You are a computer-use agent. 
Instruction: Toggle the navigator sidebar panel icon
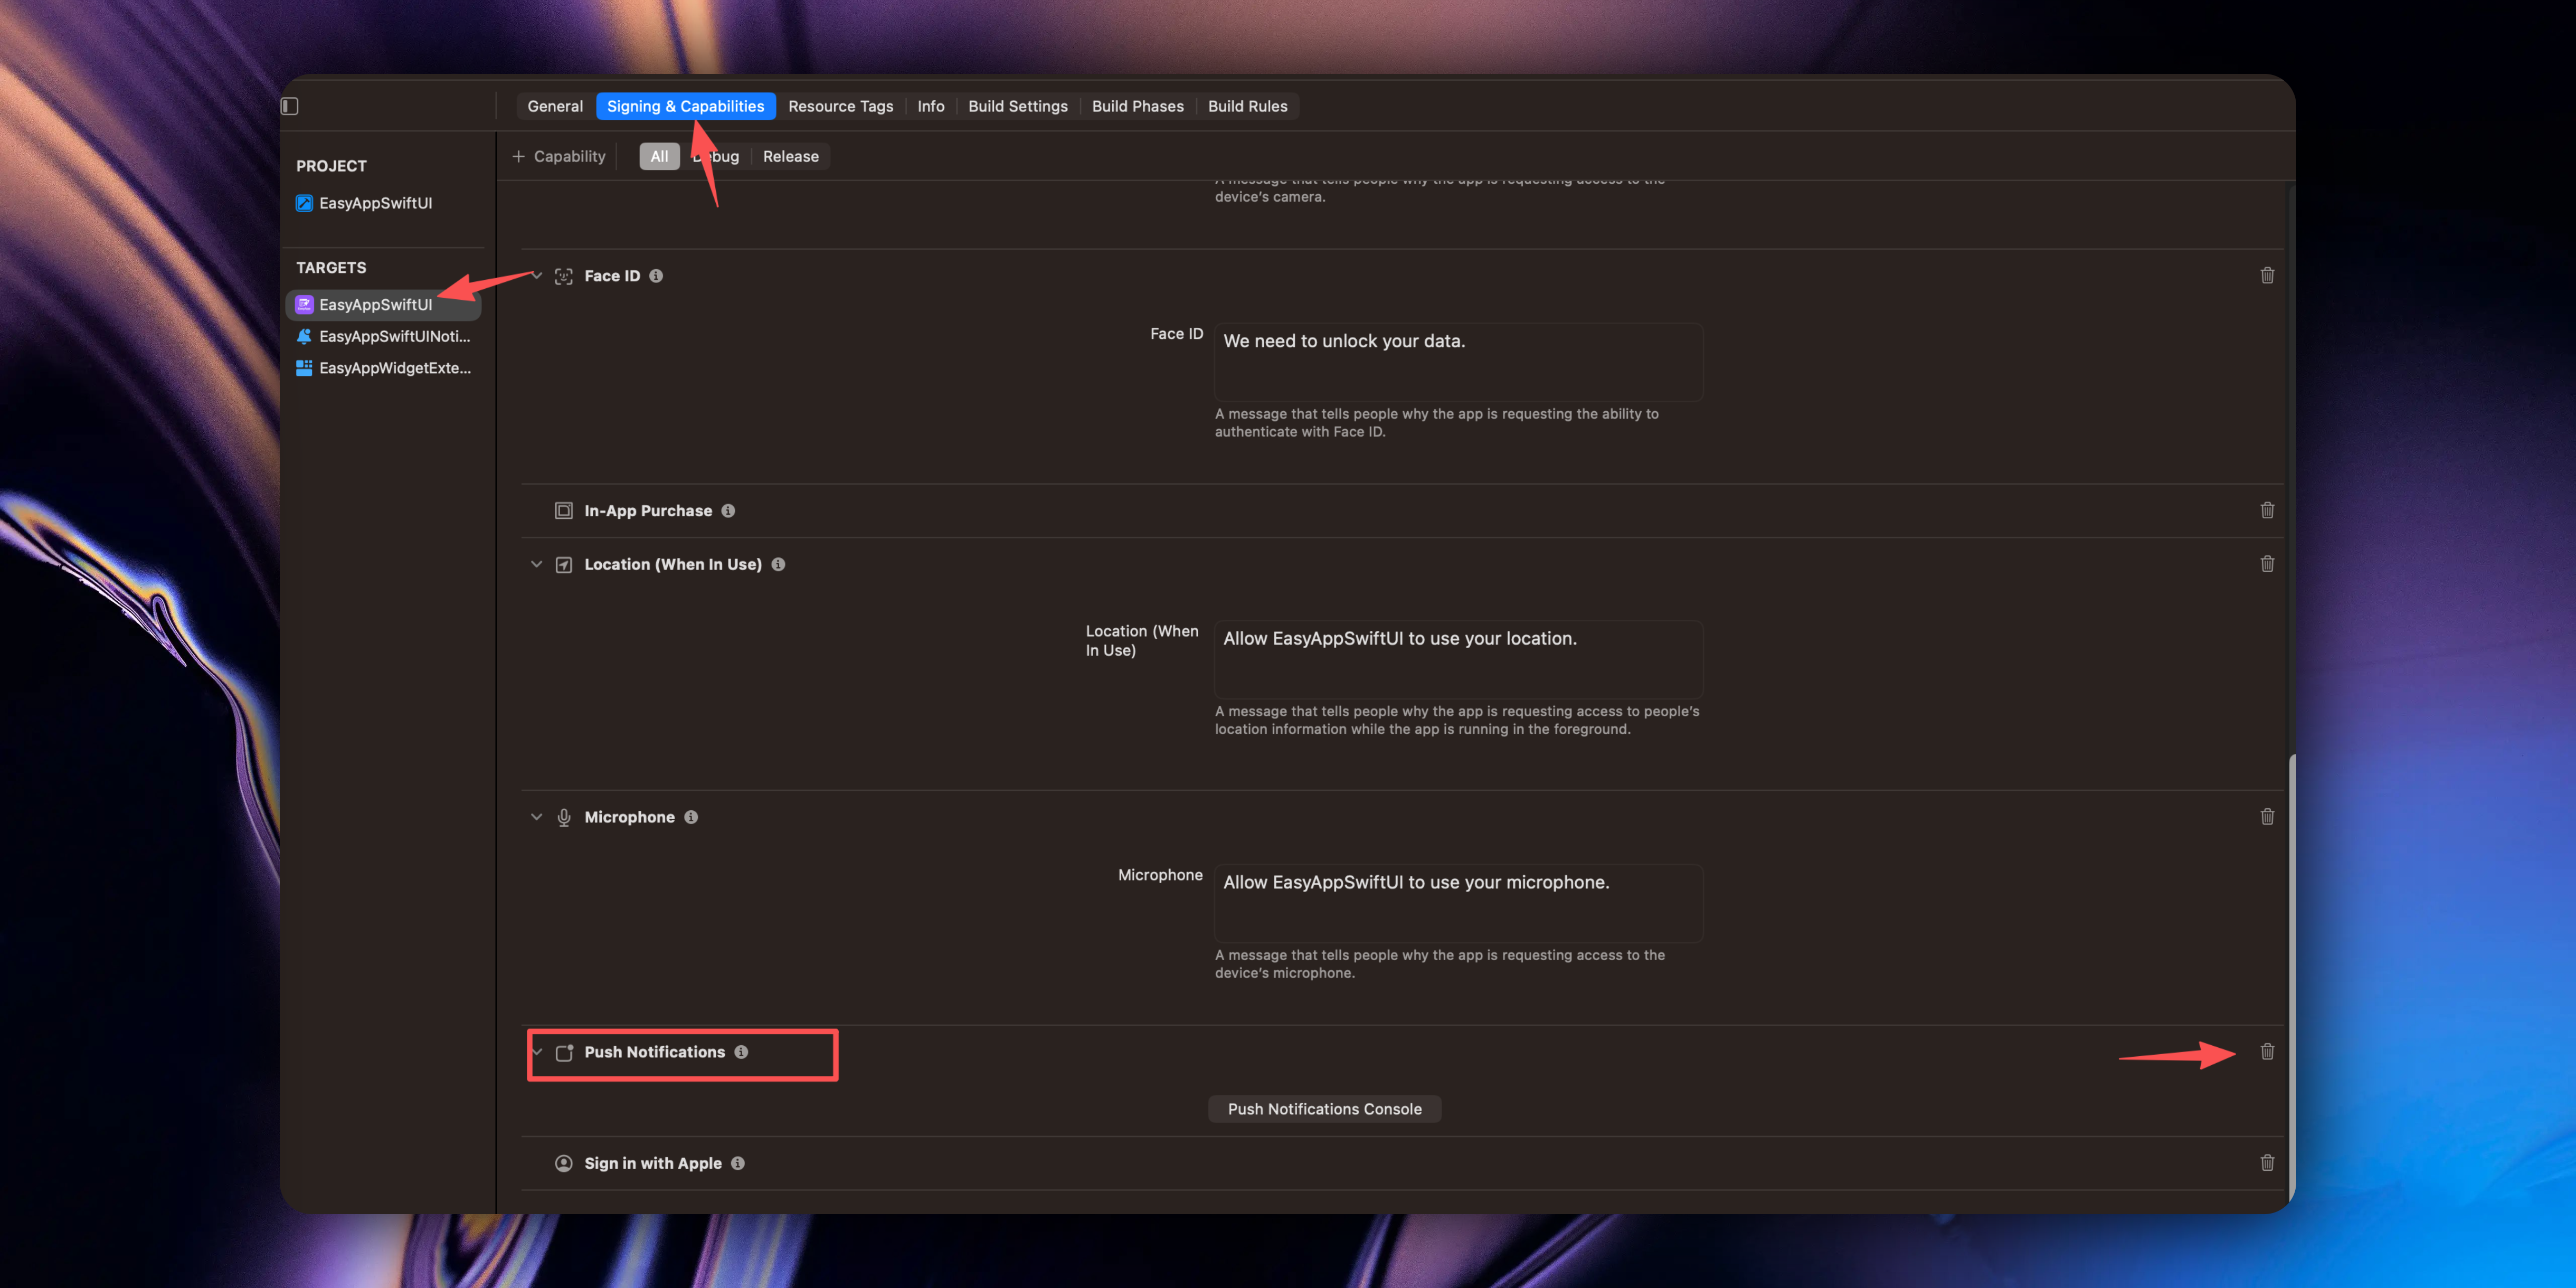pos(290,106)
